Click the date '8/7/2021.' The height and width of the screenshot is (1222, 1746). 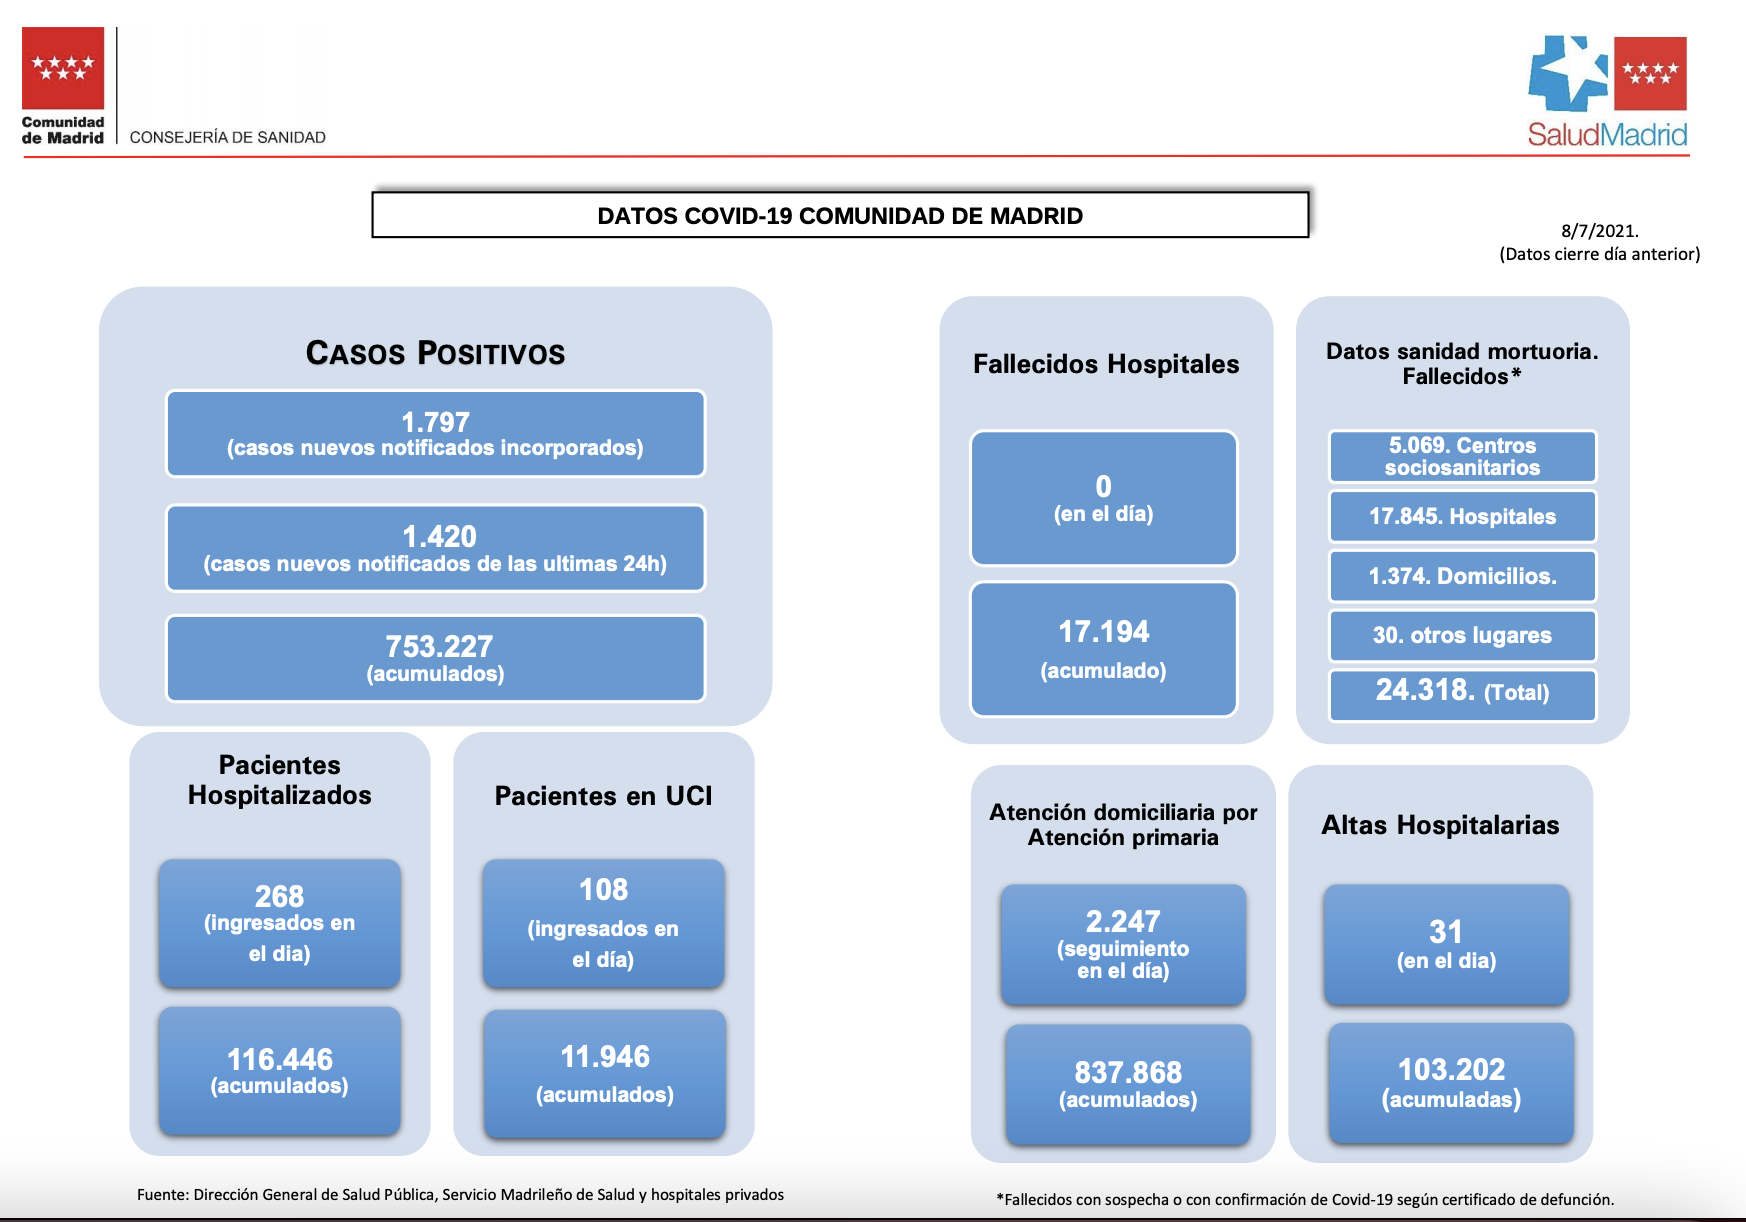click(1600, 231)
